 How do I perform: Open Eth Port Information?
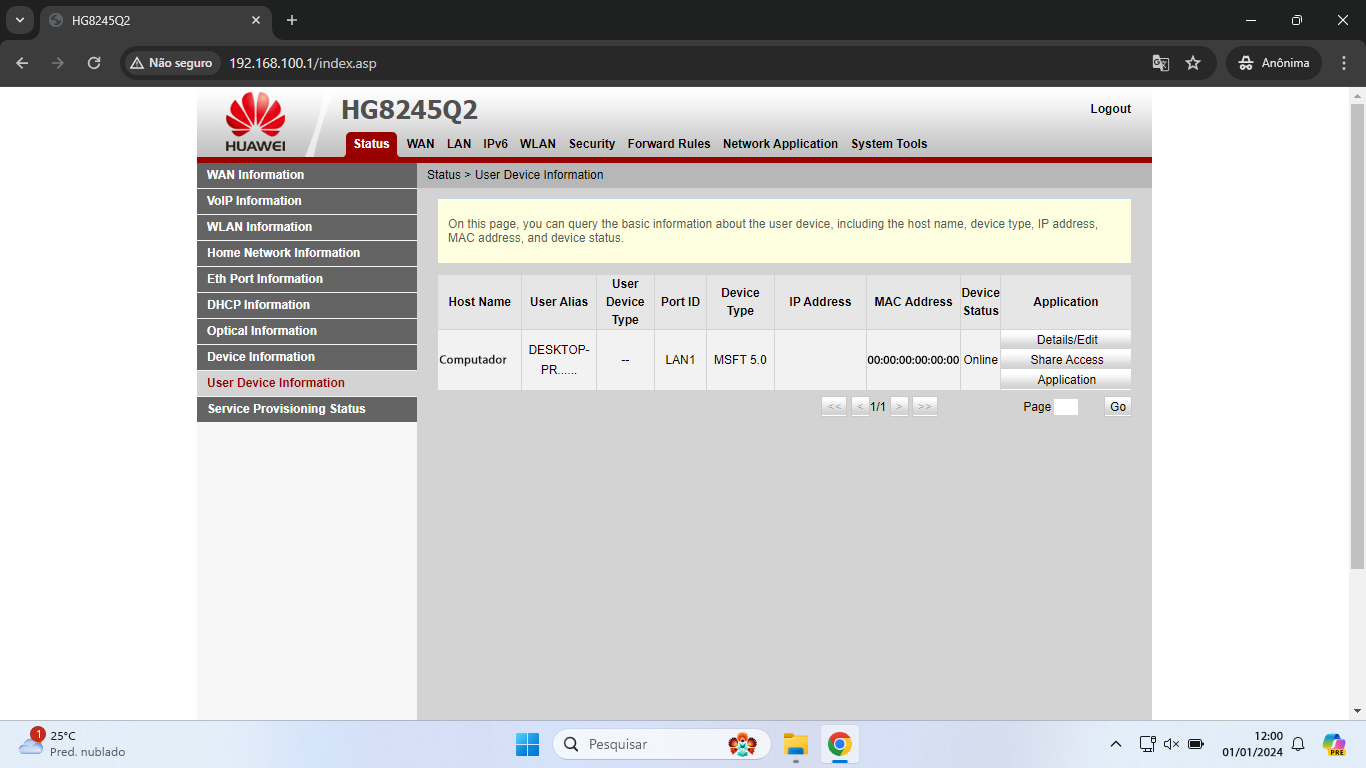pyautogui.click(x=307, y=279)
